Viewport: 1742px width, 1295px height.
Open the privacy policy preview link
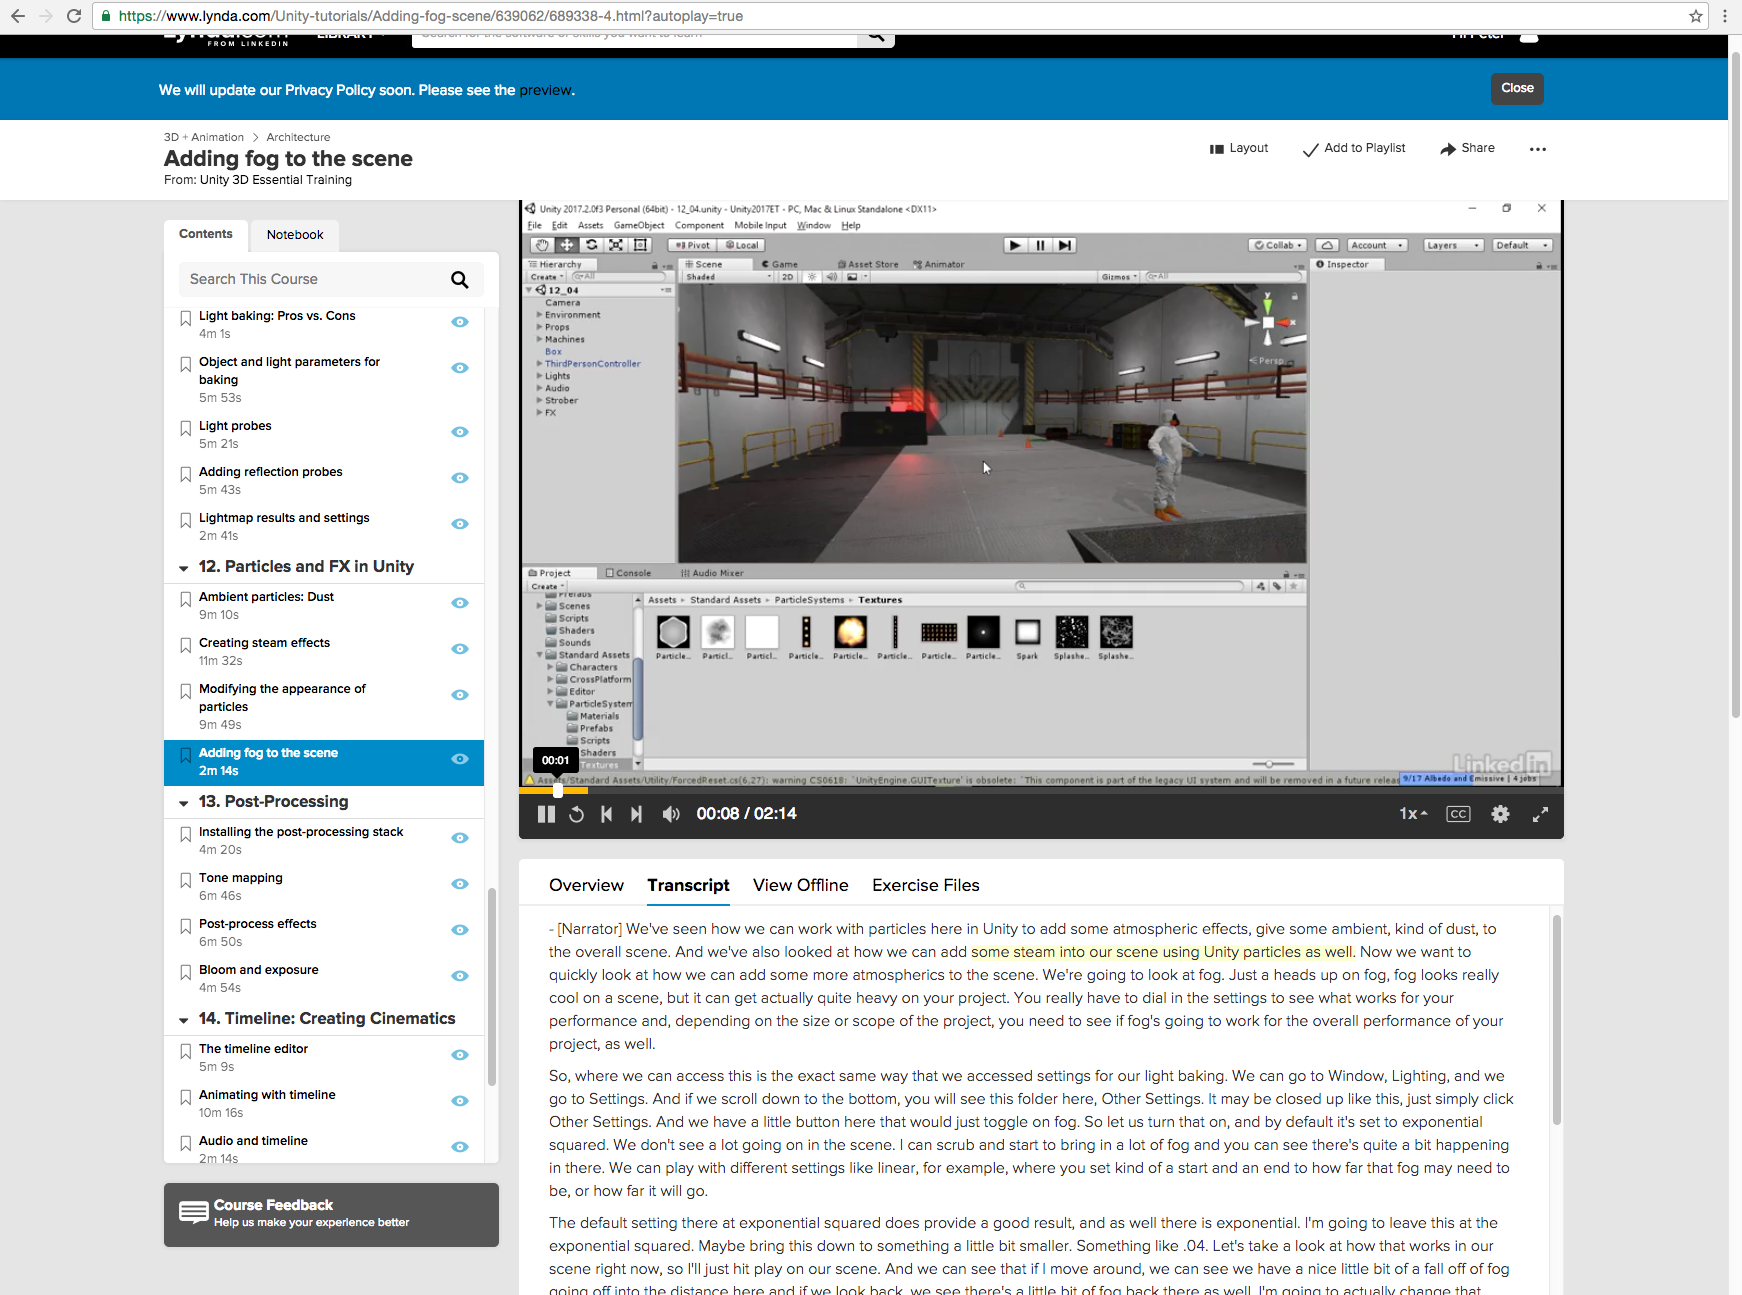545,90
